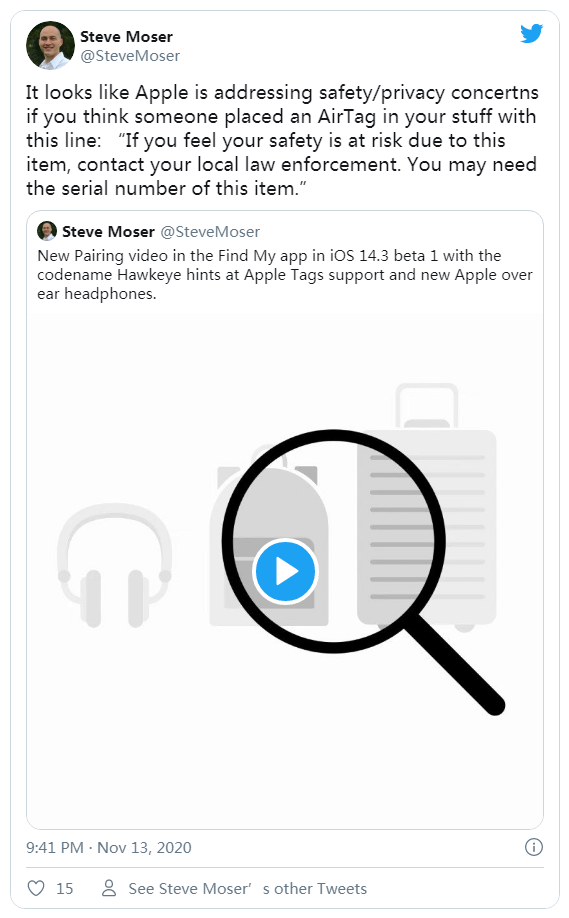See Steve Moser's other Tweets
Image resolution: width=569 pixels, height=918 pixels.
point(248,889)
